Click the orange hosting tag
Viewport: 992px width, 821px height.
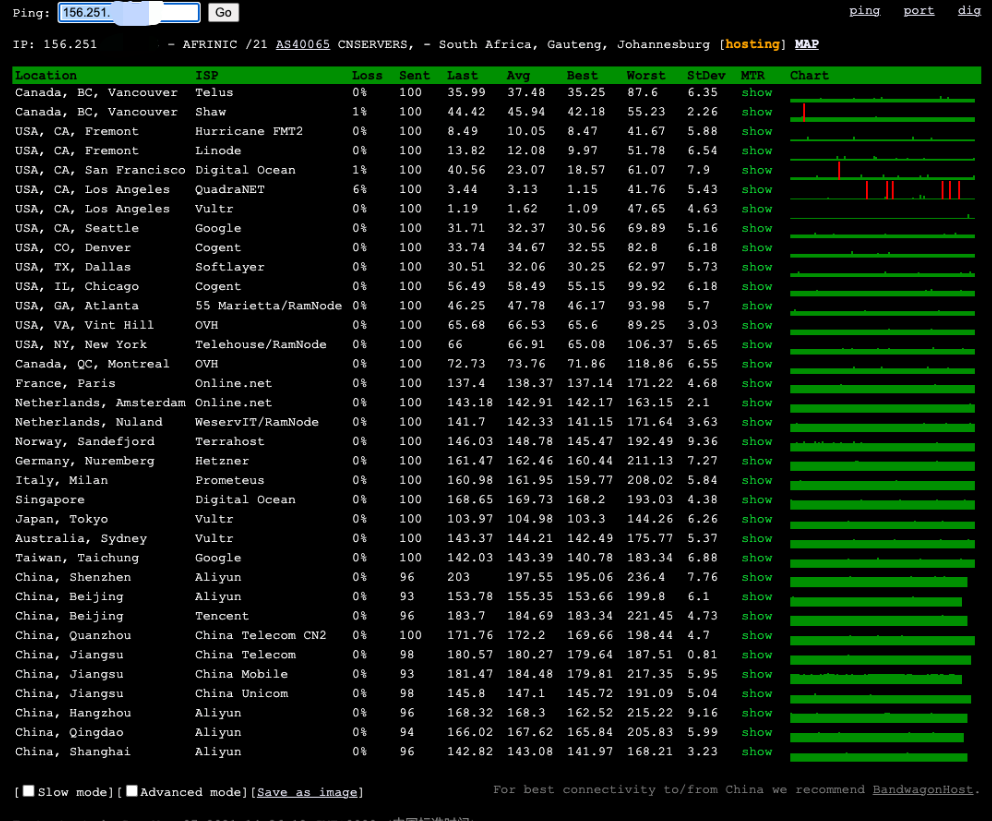coord(752,44)
